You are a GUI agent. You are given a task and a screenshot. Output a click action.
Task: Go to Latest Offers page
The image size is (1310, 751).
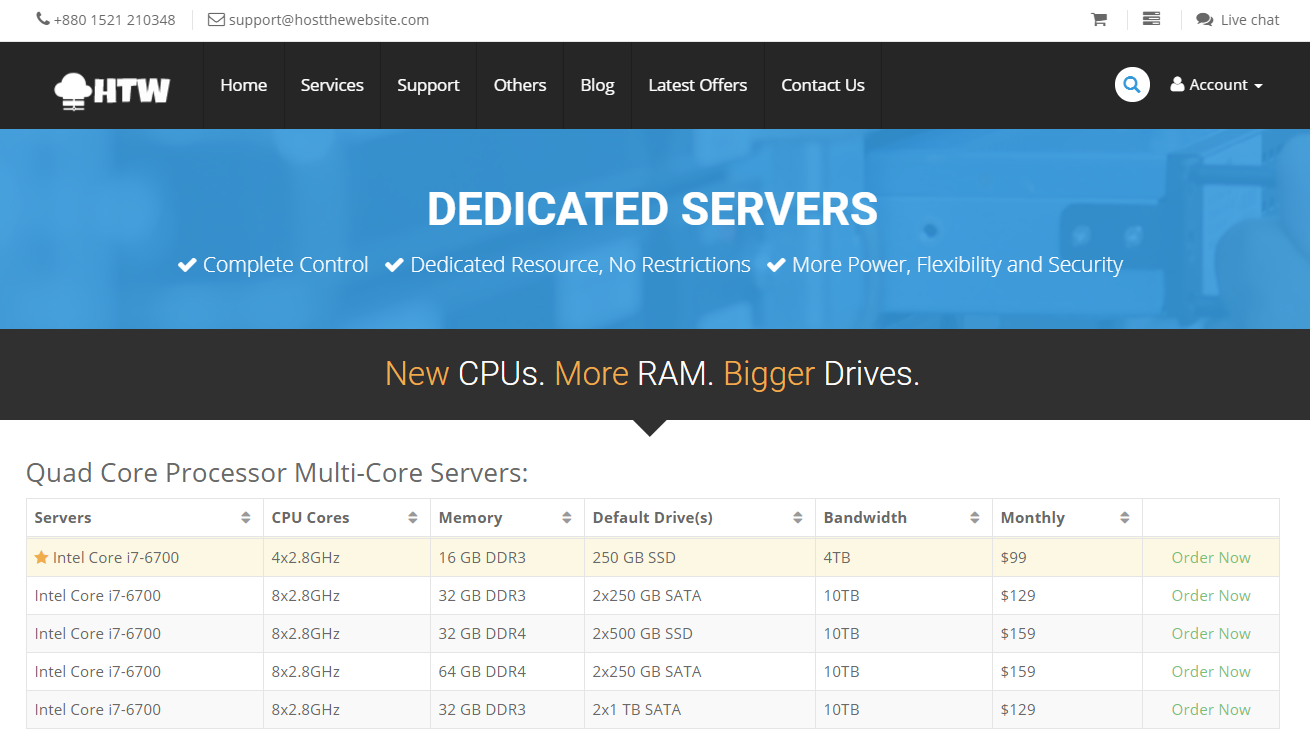click(697, 85)
